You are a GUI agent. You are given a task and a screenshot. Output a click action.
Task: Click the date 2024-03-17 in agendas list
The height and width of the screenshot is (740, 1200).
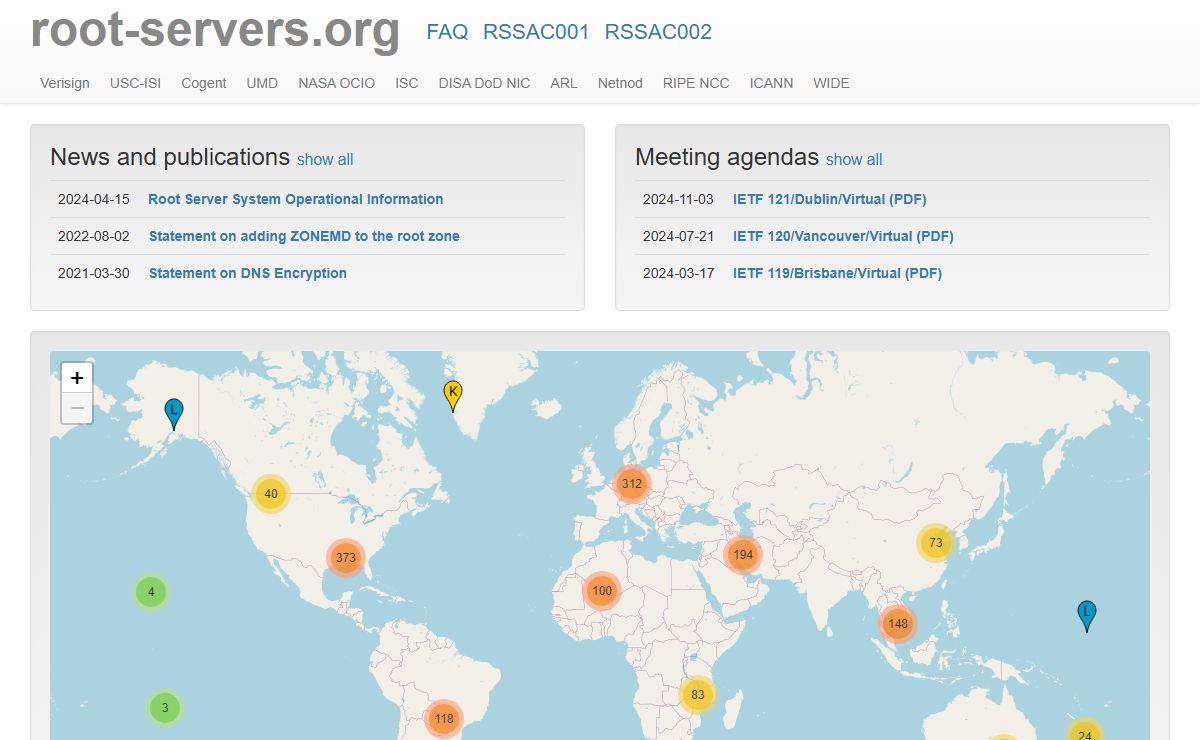coord(679,273)
